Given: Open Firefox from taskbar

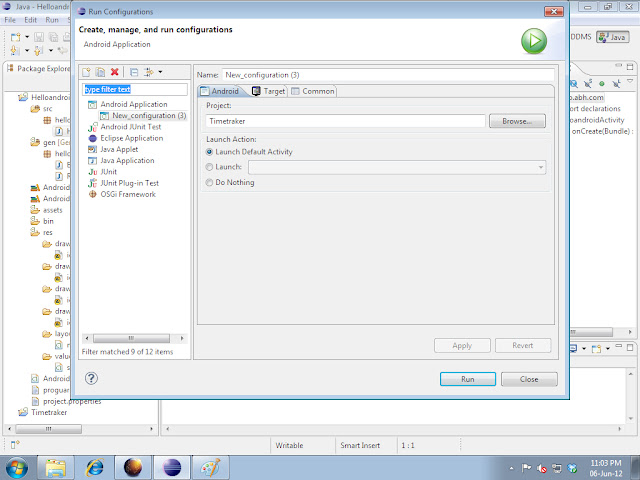Looking at the screenshot, I should [133, 467].
